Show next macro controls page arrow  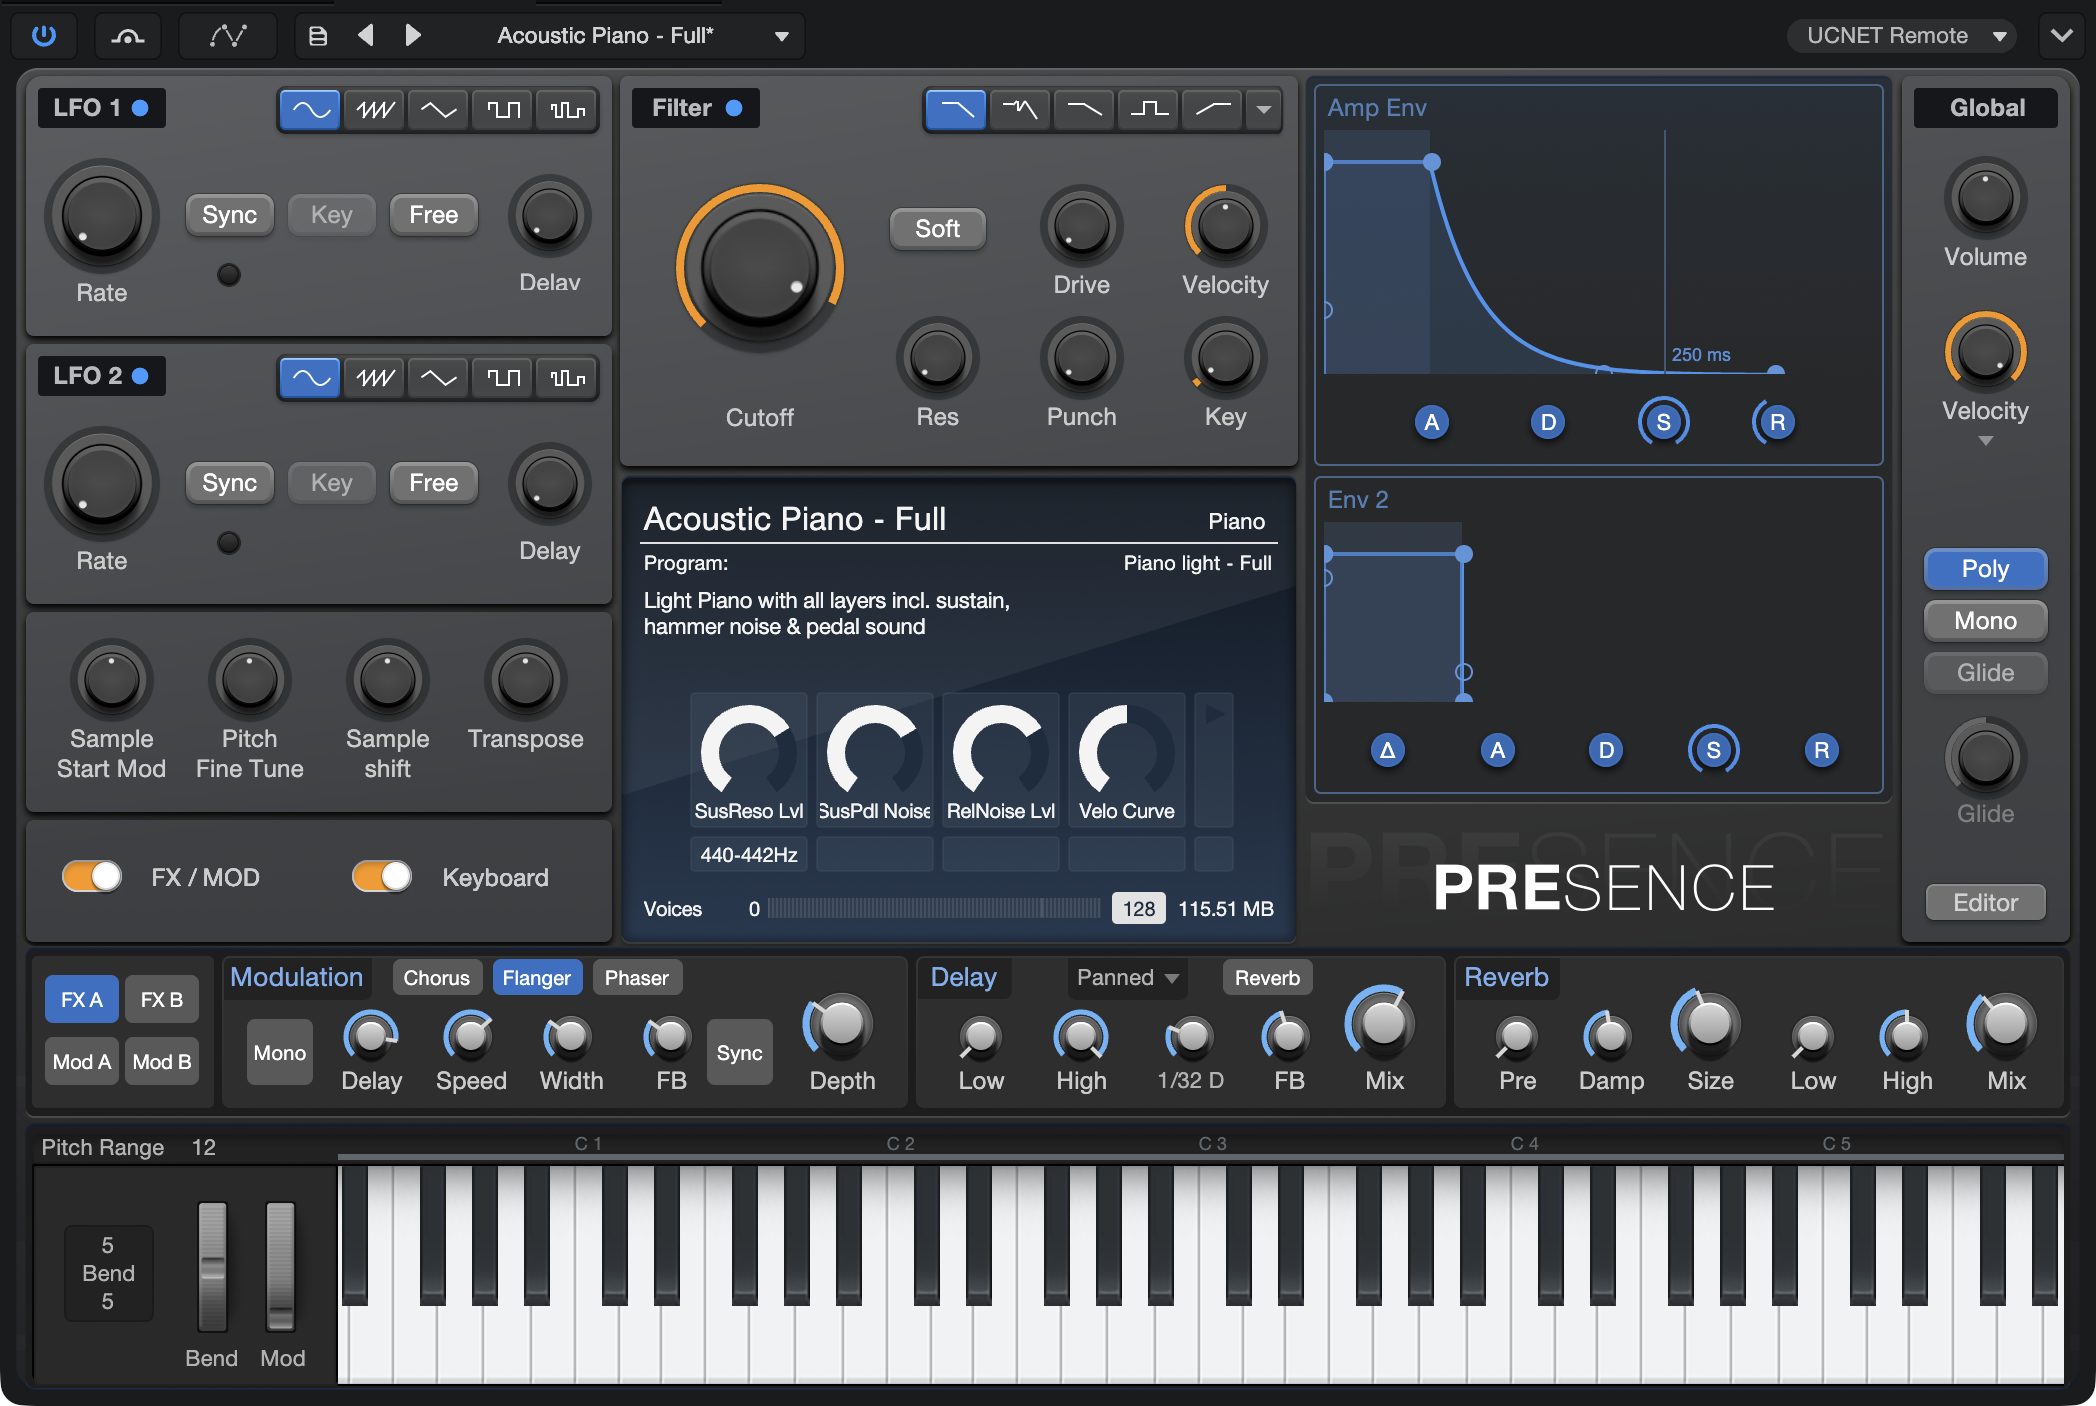pyautogui.click(x=1214, y=714)
